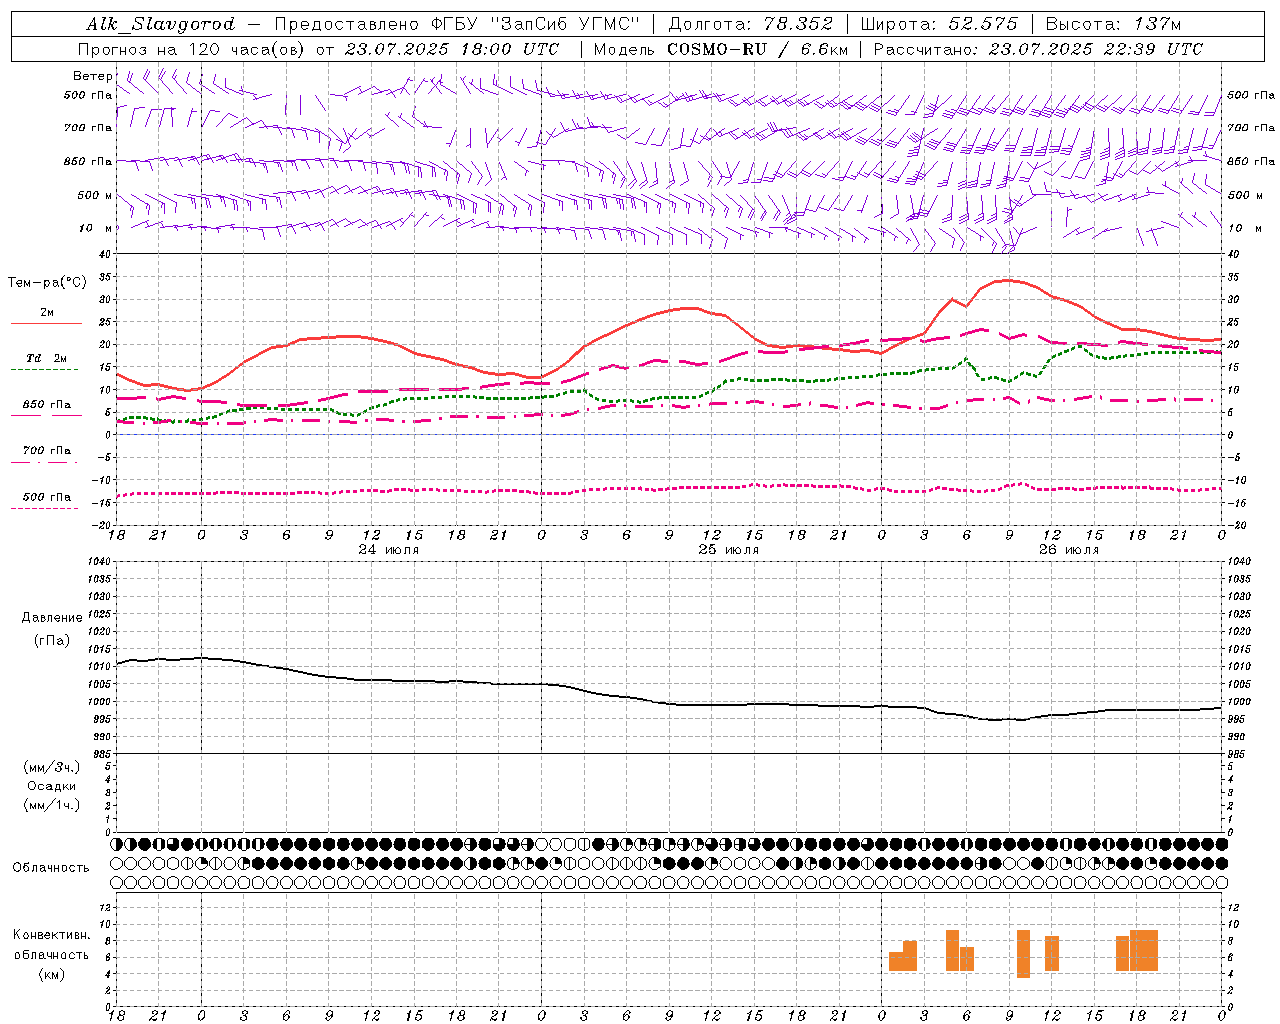1280x1024 pixels.
Task: Click the "500 гПа" temperature legend entry
Action: click(46, 498)
